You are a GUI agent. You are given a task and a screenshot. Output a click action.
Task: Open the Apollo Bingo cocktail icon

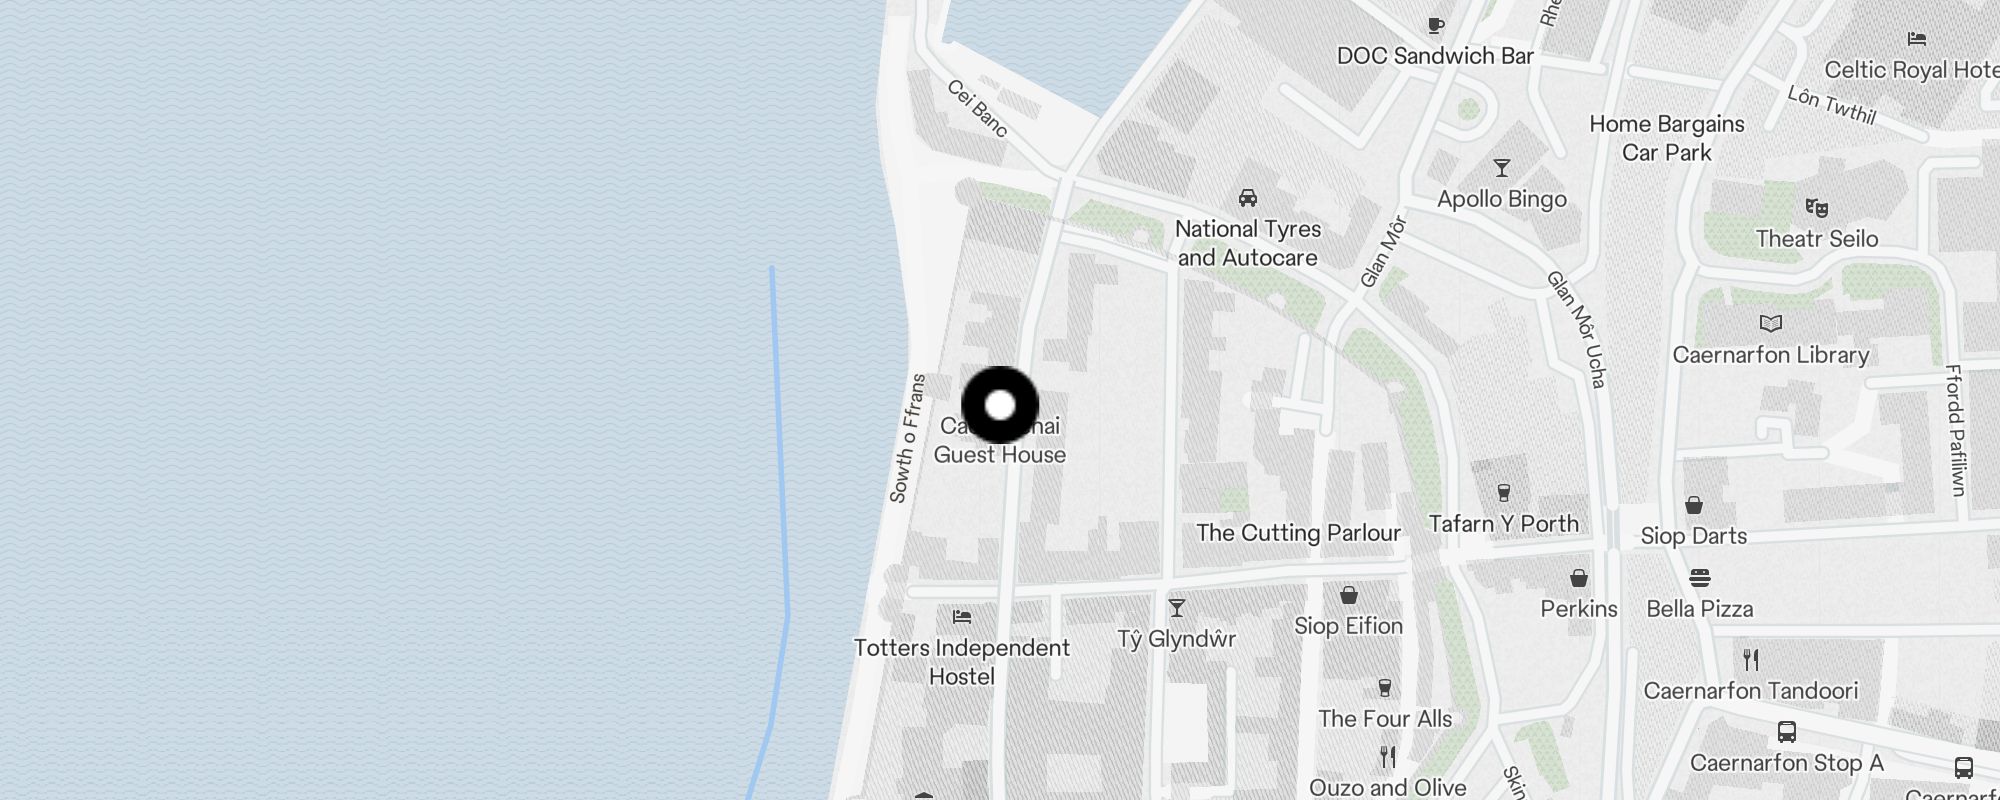coord(1501,168)
